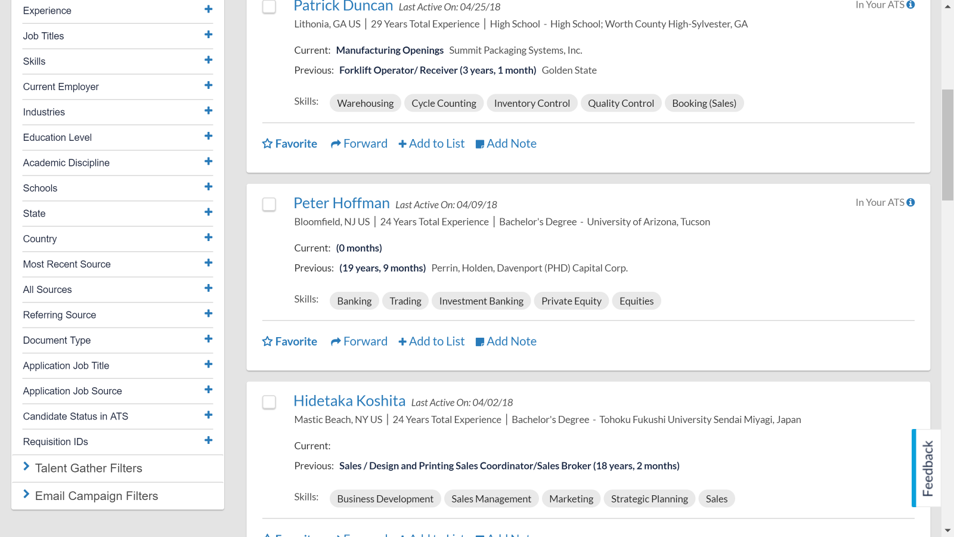Click Add Note icon under Peter Hoffman
The width and height of the screenshot is (954, 537).
coord(480,342)
